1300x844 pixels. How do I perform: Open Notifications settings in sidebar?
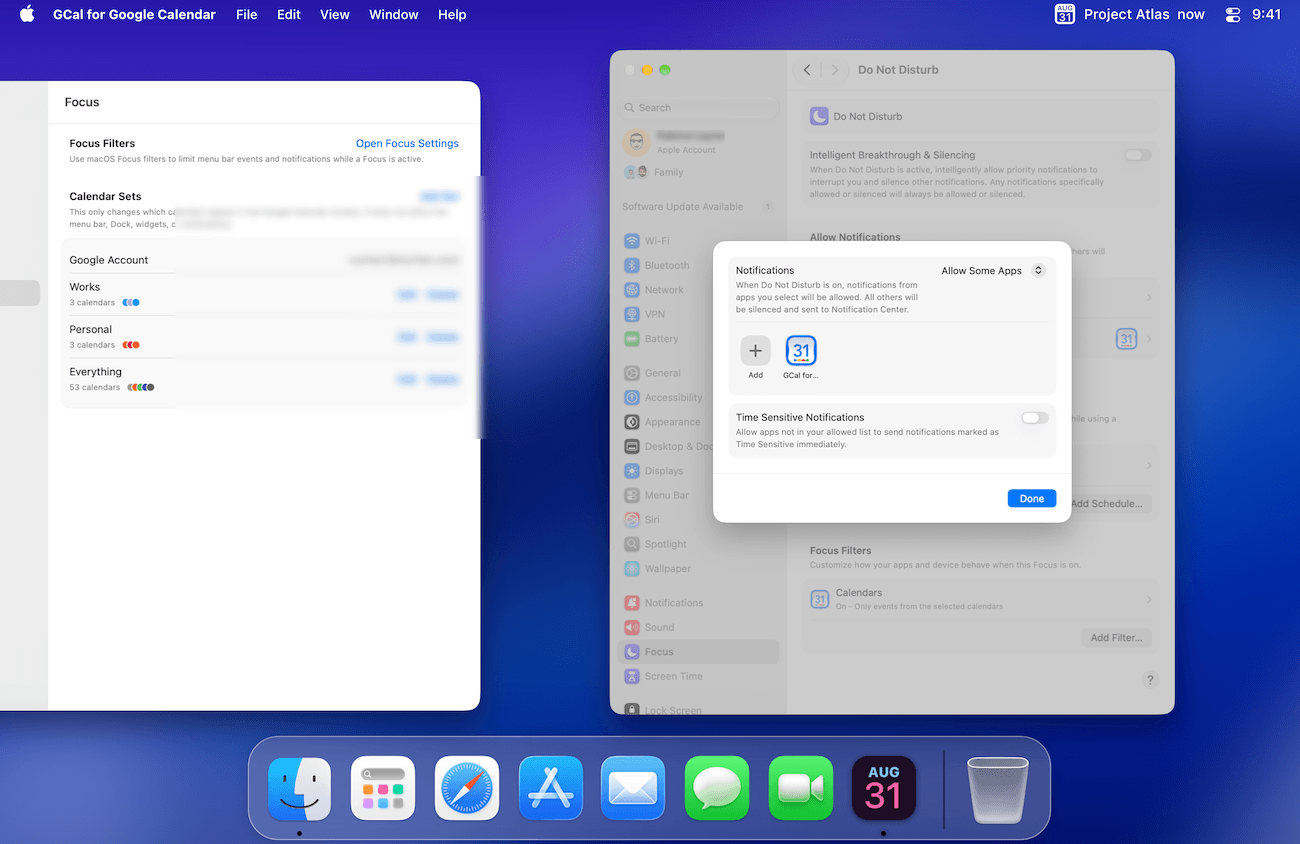pos(698,603)
